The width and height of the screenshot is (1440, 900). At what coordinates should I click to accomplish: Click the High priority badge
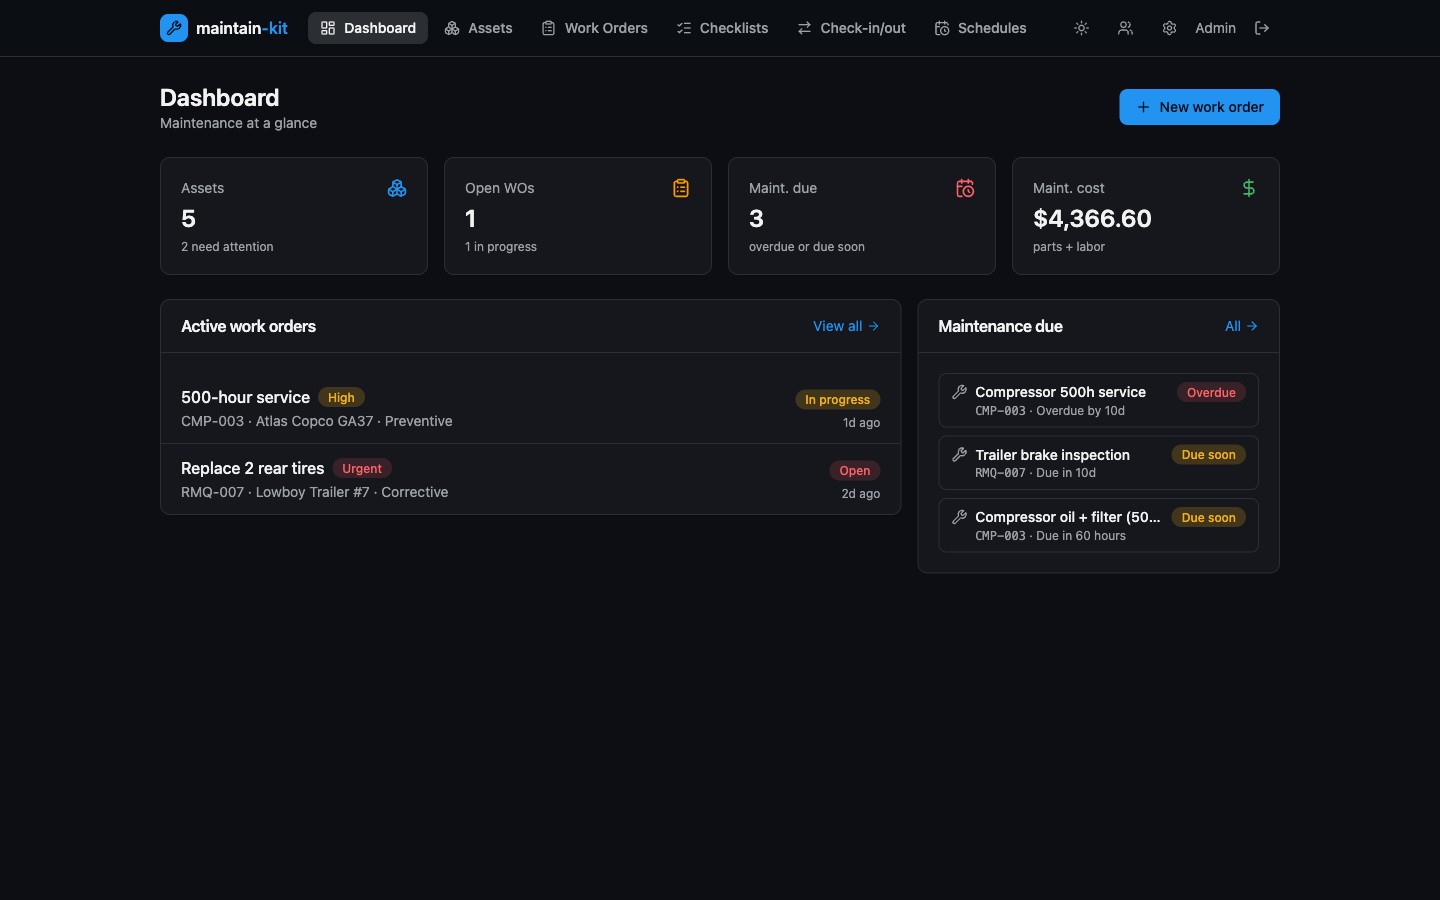341,397
